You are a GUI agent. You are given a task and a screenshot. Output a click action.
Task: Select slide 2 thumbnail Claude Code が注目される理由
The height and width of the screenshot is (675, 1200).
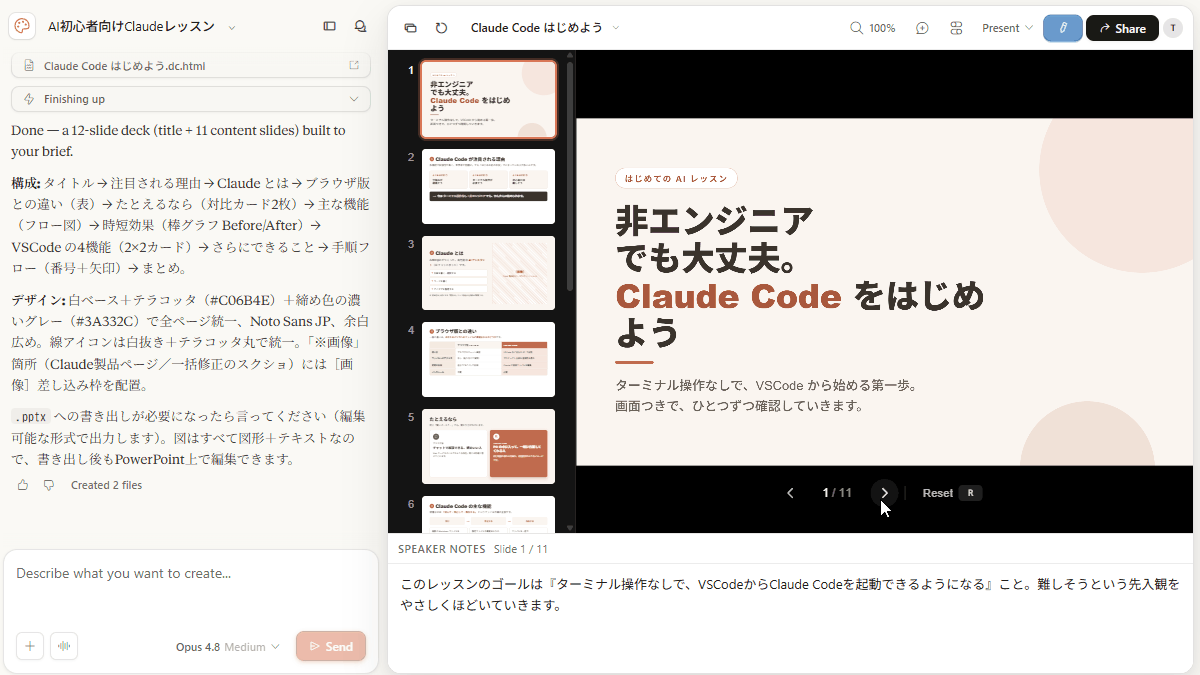coord(488,186)
